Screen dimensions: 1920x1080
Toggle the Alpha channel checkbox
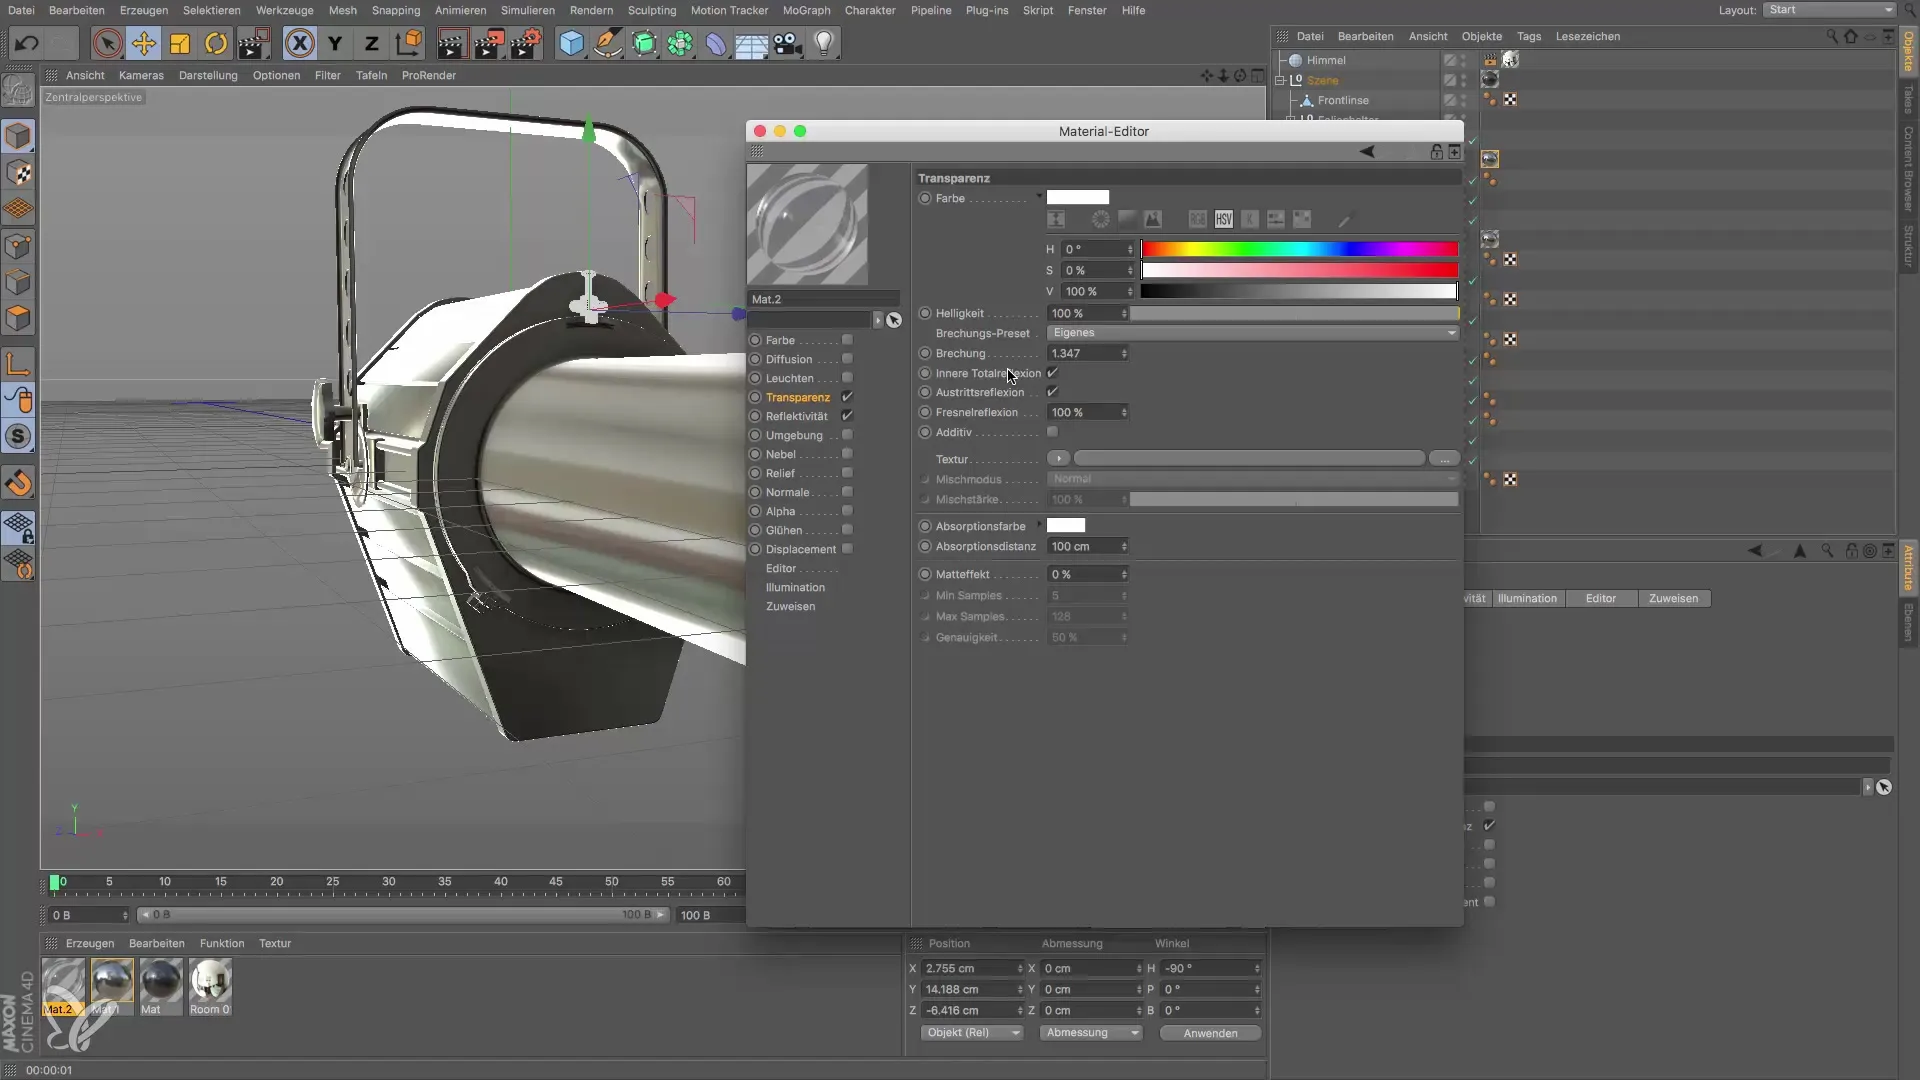(x=848, y=511)
